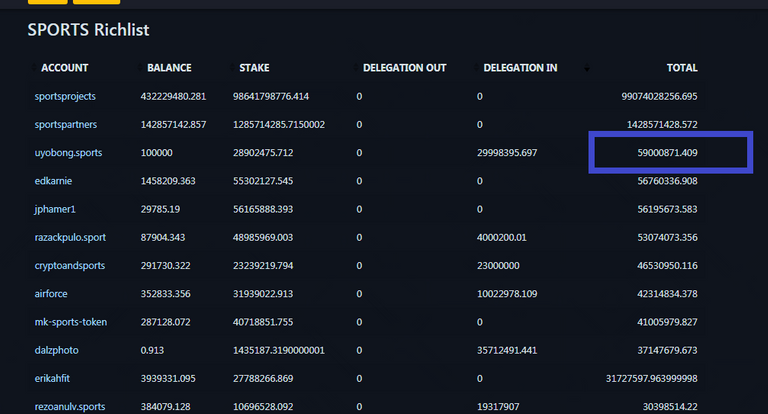Screen dimensions: 768x414
Task: Select jphamer1 balance 29785.19
Action: point(160,209)
